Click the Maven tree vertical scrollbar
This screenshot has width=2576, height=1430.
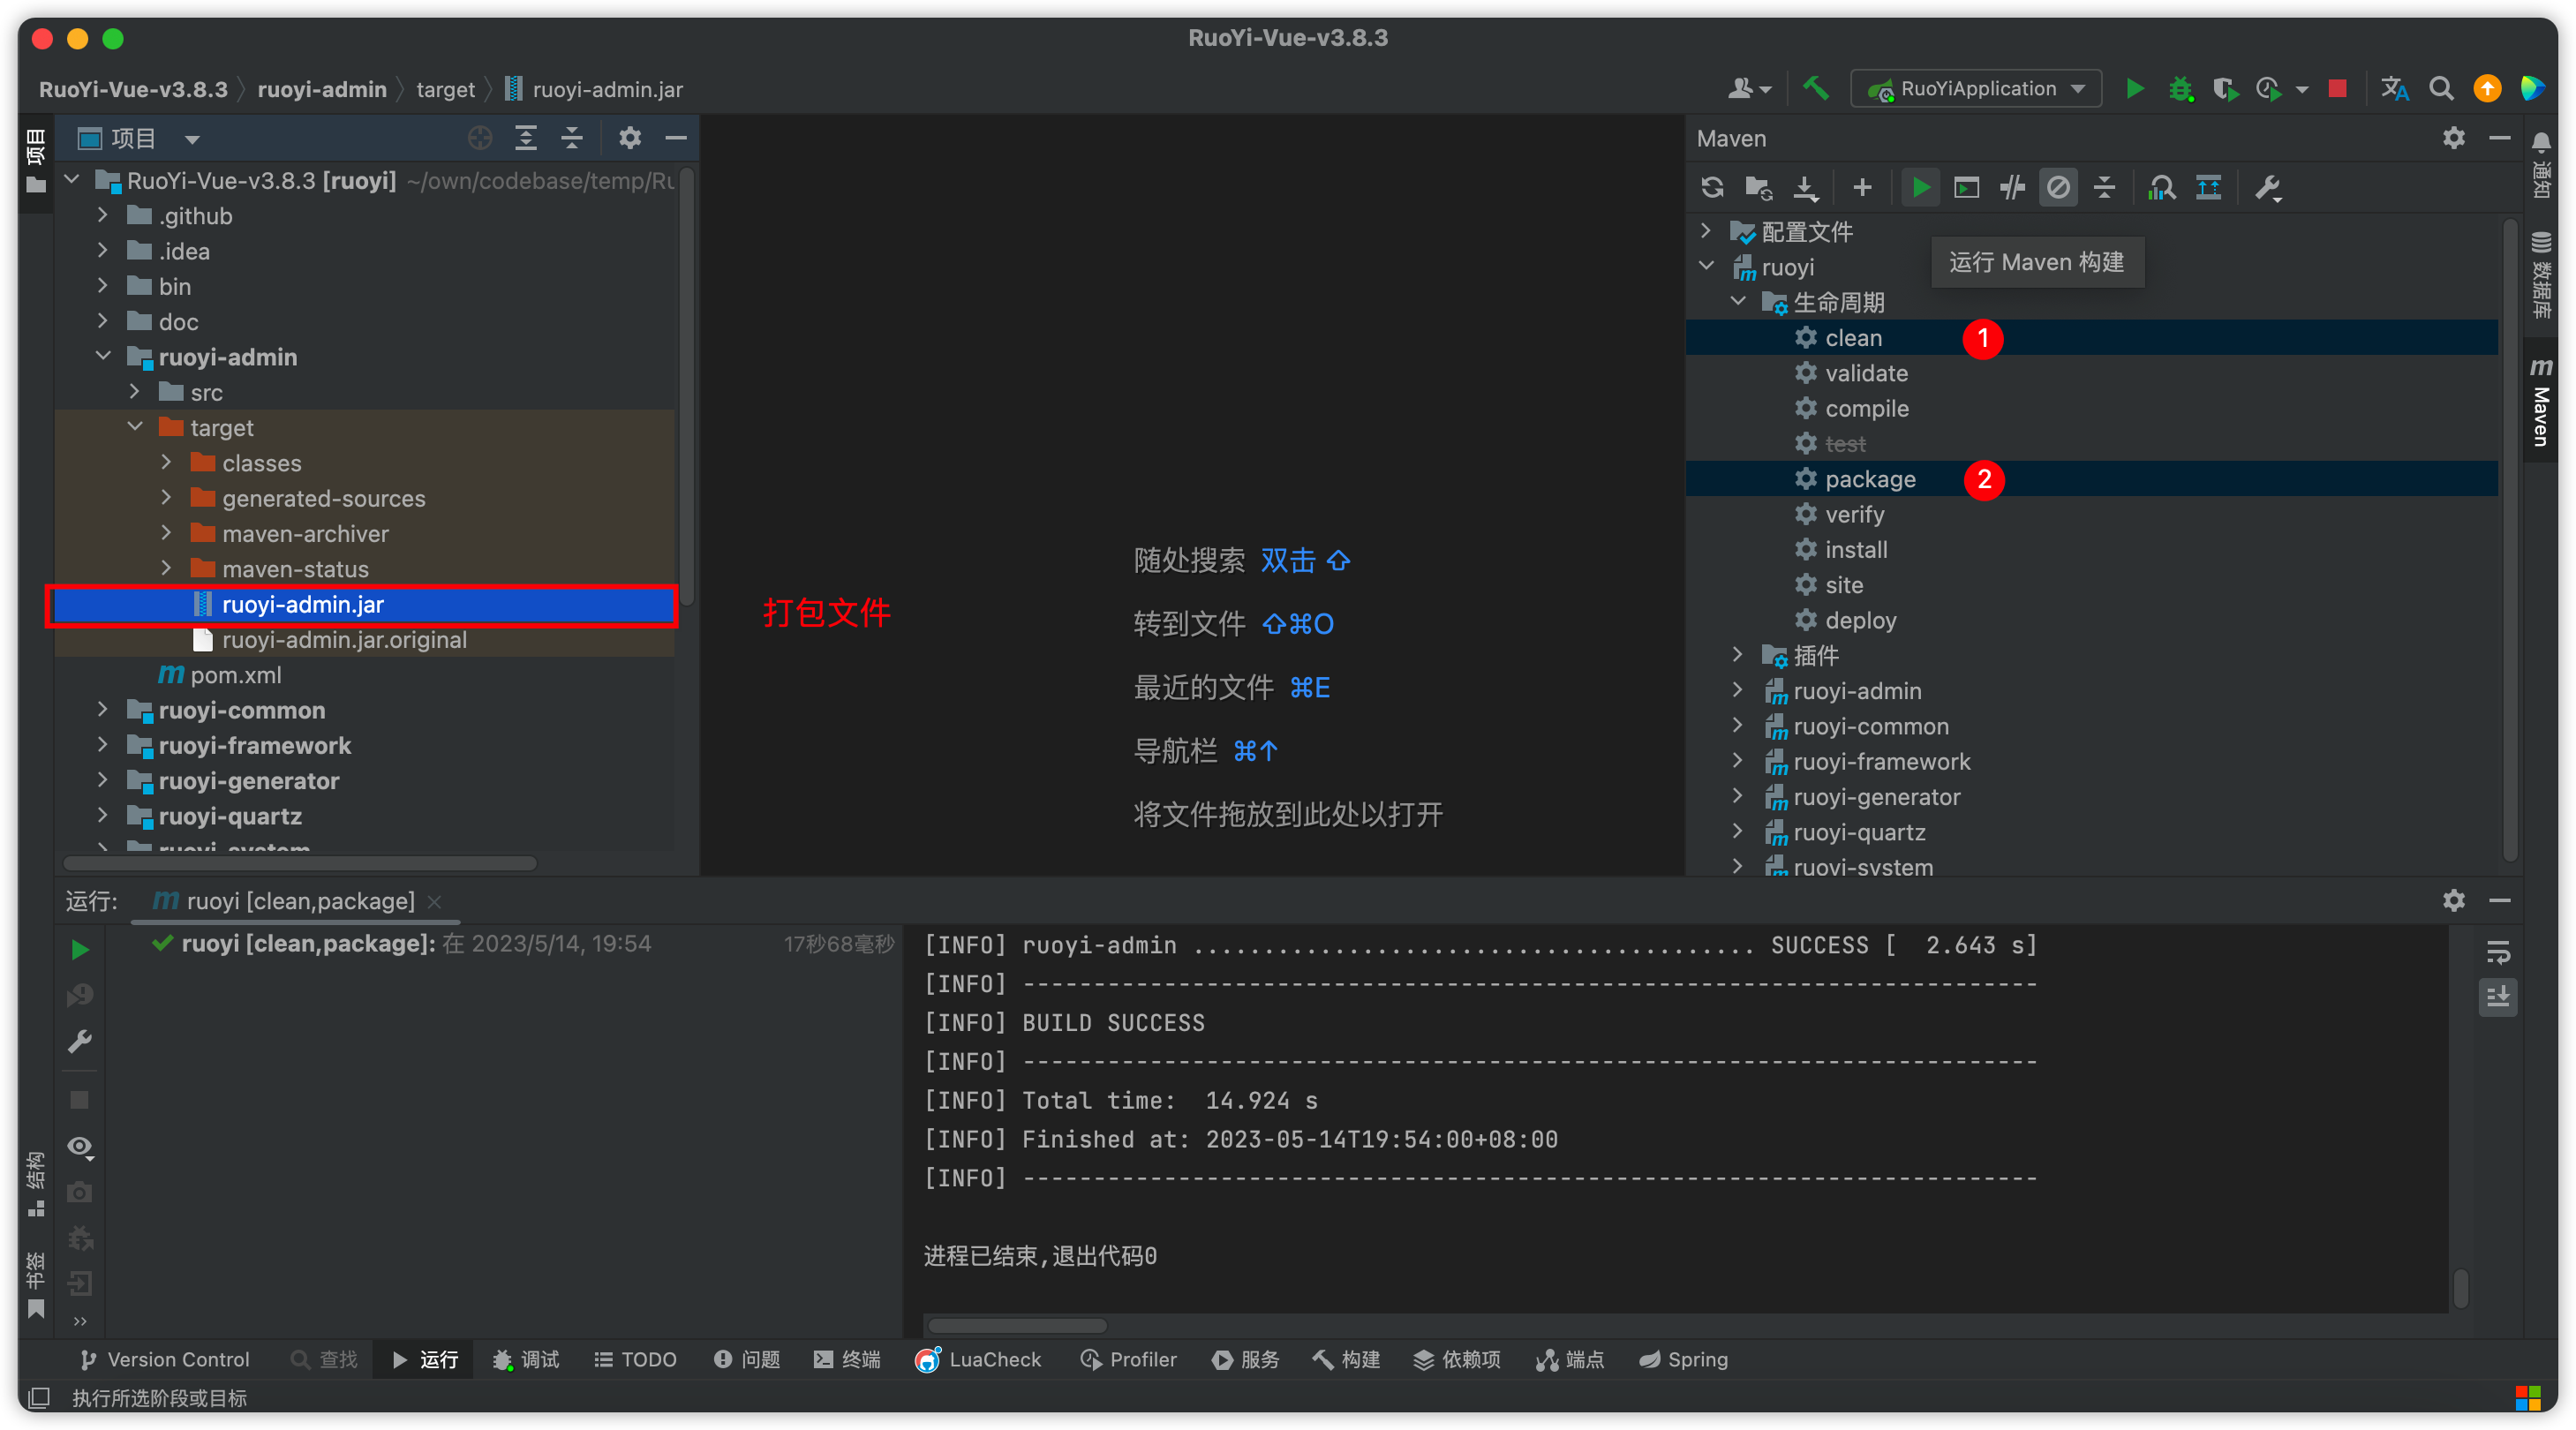[x=2509, y=540]
